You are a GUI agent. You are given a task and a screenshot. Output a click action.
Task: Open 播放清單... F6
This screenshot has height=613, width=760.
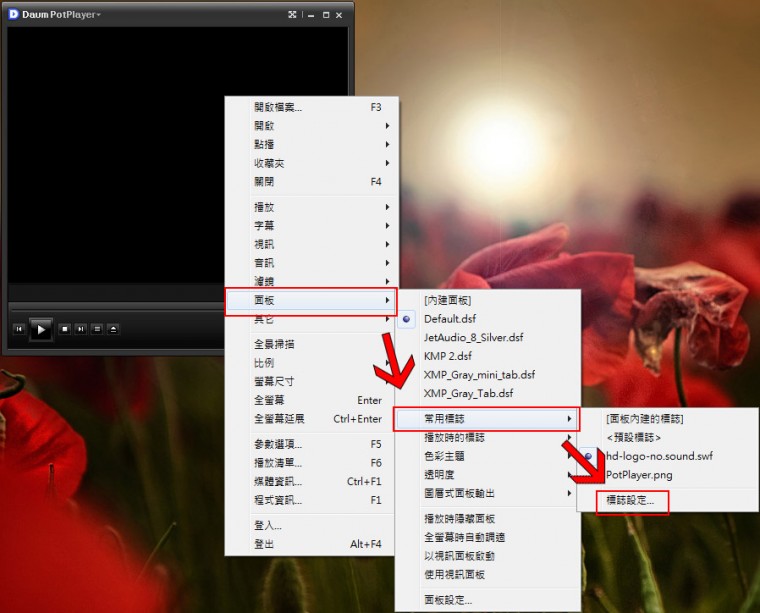click(310, 463)
